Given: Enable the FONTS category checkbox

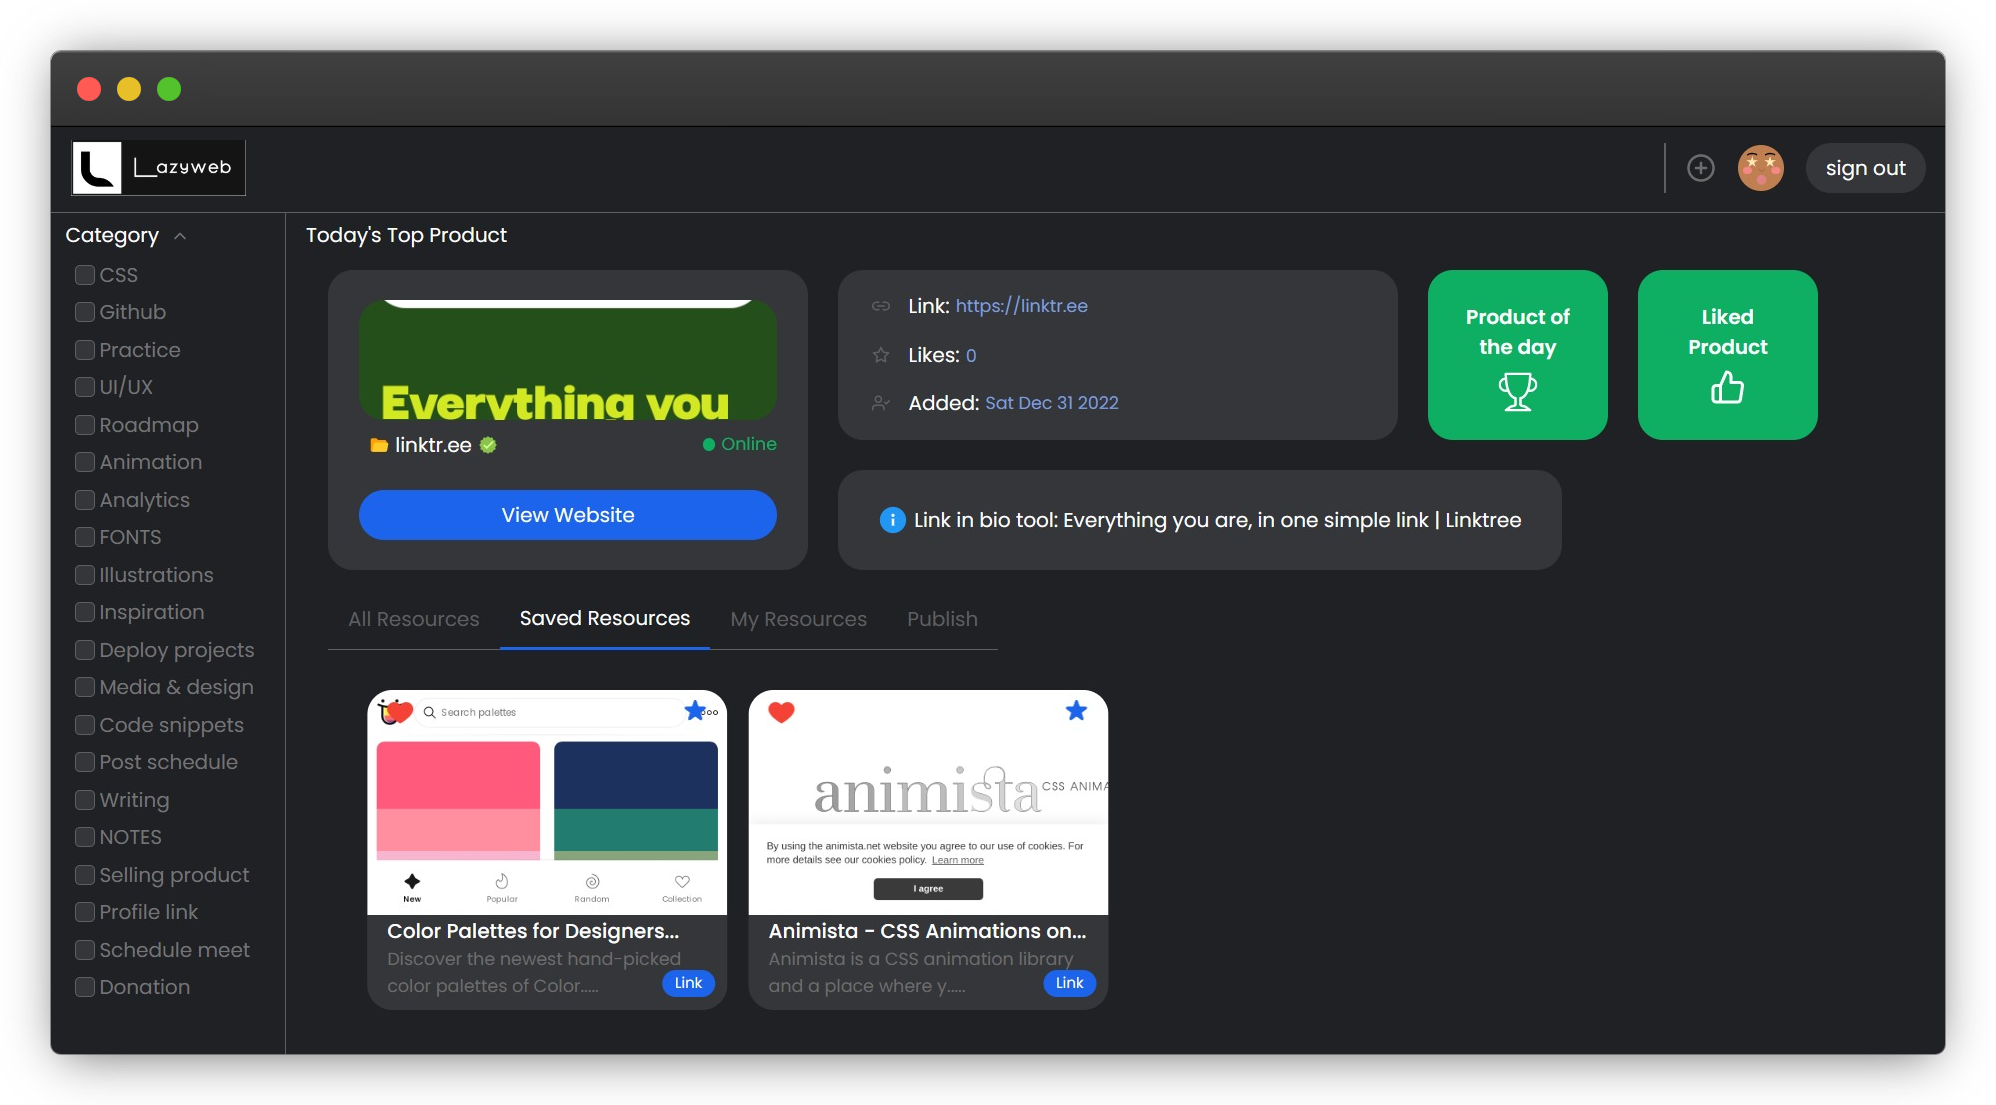Looking at the screenshot, I should 85,537.
